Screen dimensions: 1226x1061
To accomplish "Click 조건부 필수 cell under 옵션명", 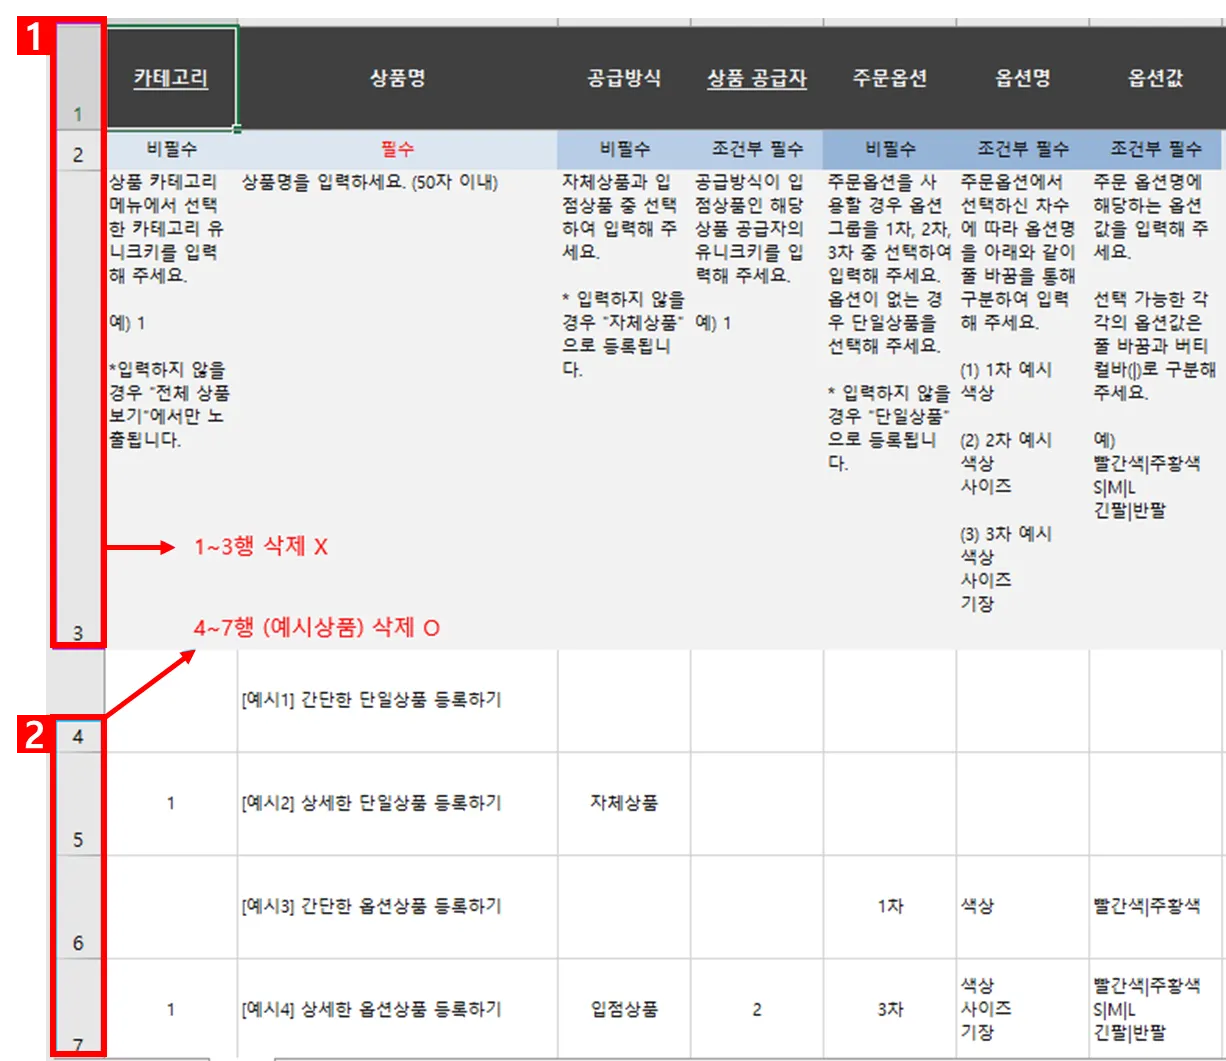I will point(1023,151).
